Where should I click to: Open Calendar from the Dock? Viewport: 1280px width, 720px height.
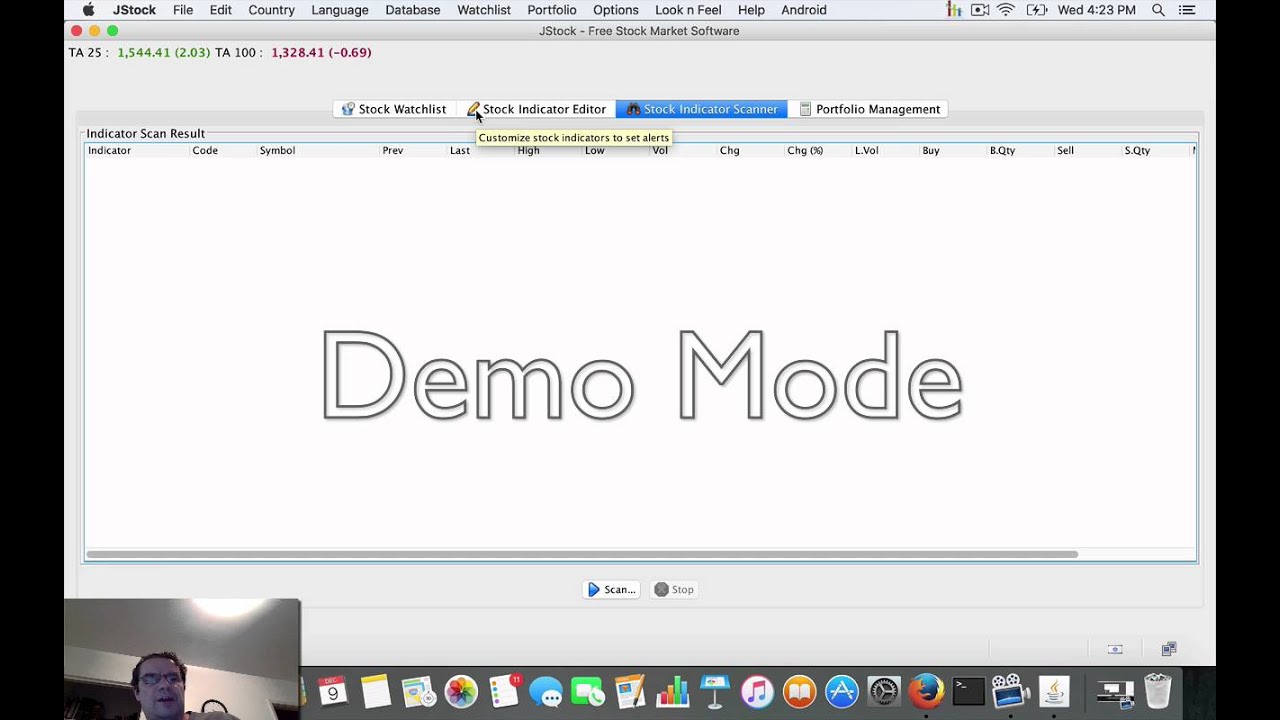point(333,691)
